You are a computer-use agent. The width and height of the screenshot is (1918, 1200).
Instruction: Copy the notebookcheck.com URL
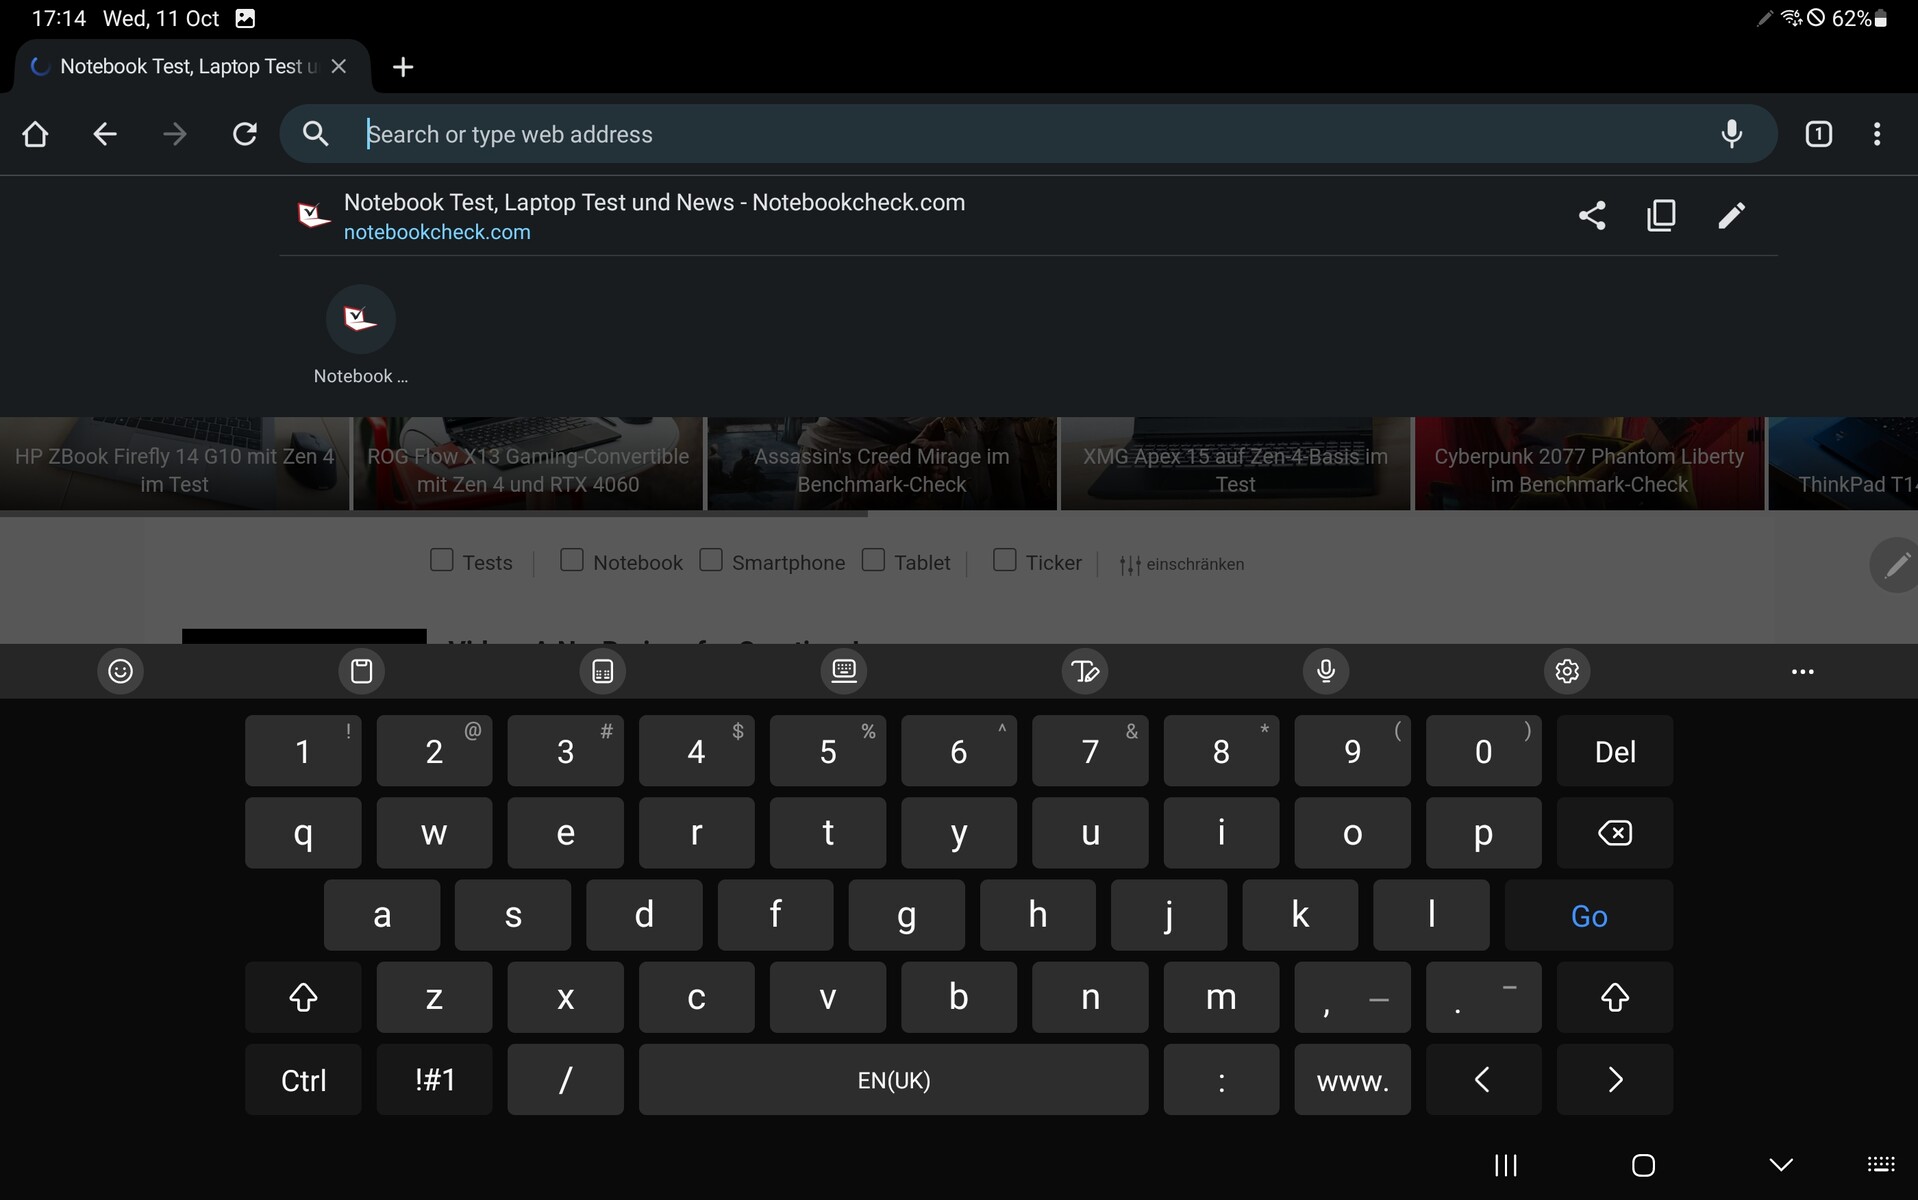coord(1661,216)
